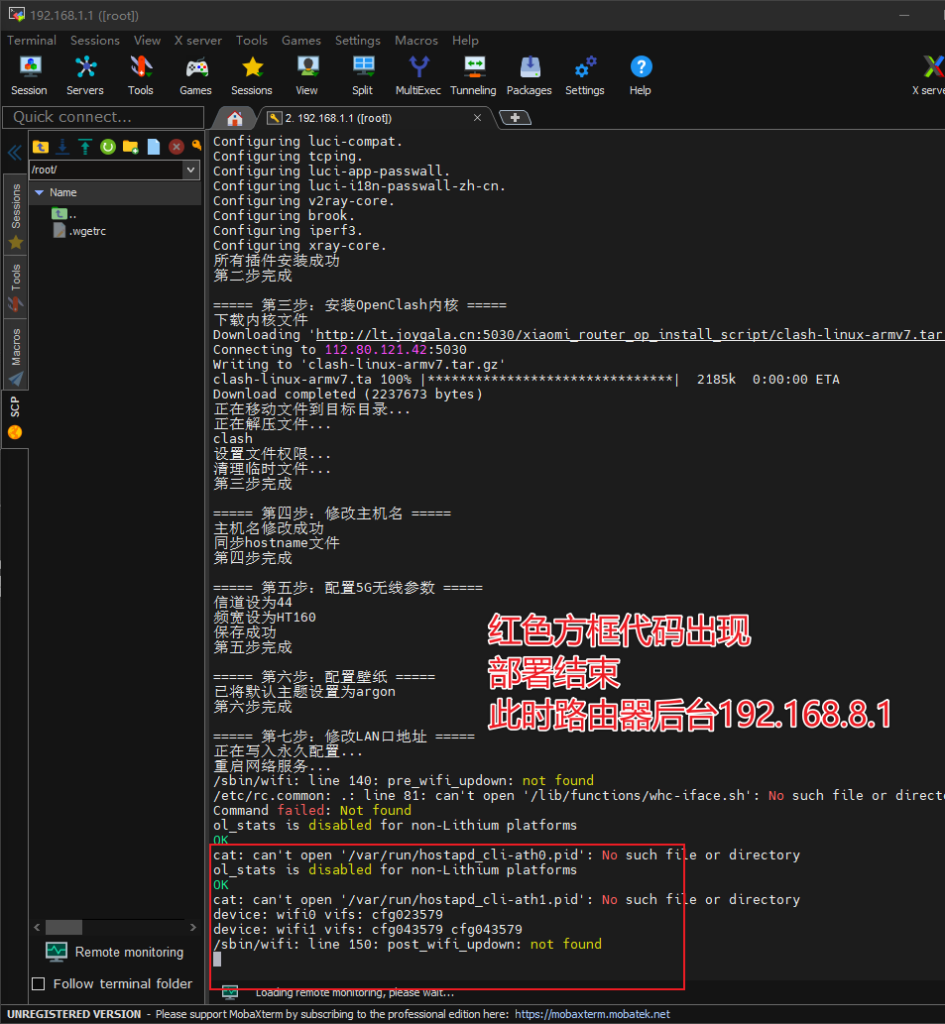Viewport: 945px width, 1024px height.
Task: Click Remote monitoring button
Action: point(115,952)
